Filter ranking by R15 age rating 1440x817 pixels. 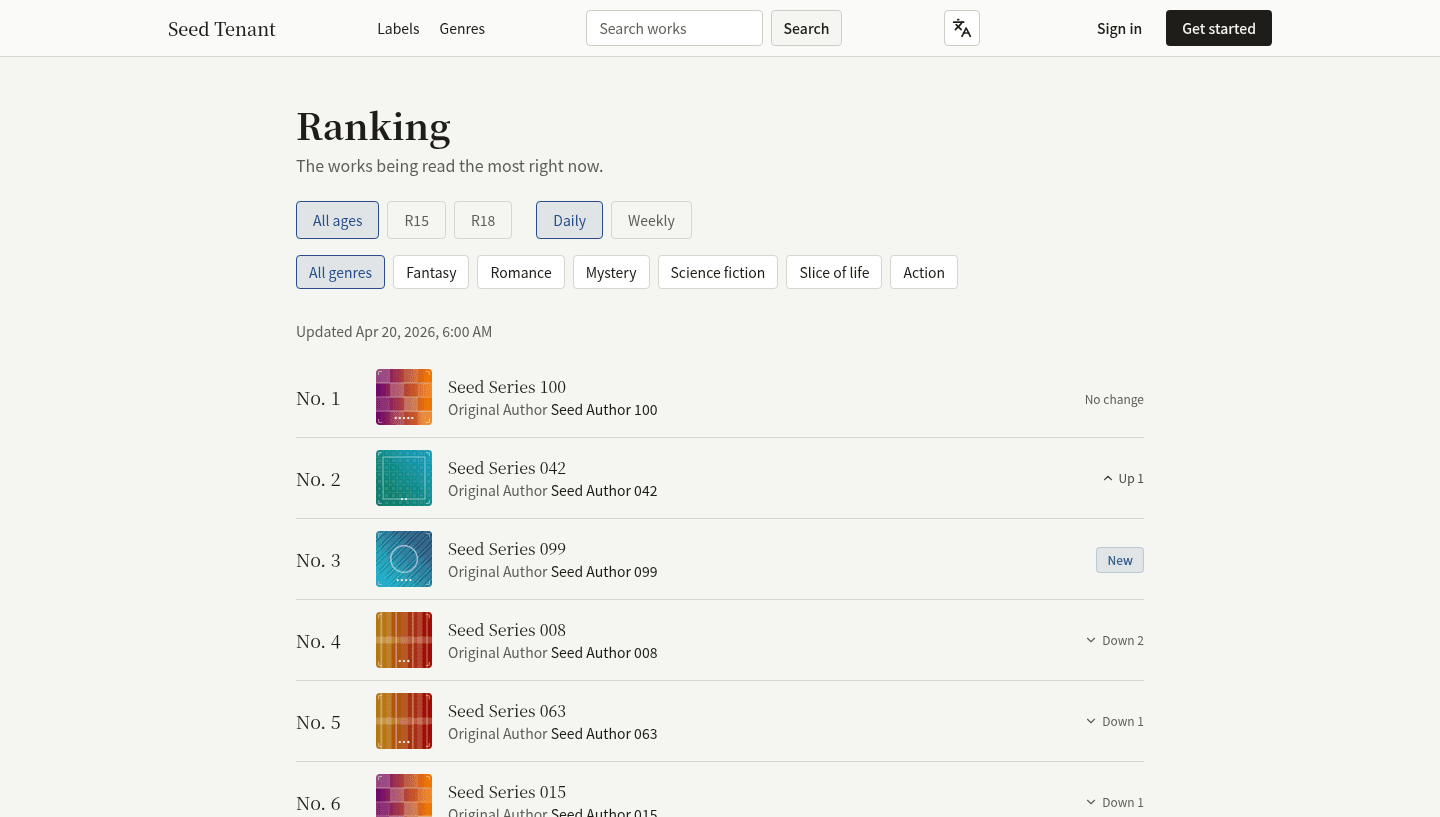click(x=416, y=220)
